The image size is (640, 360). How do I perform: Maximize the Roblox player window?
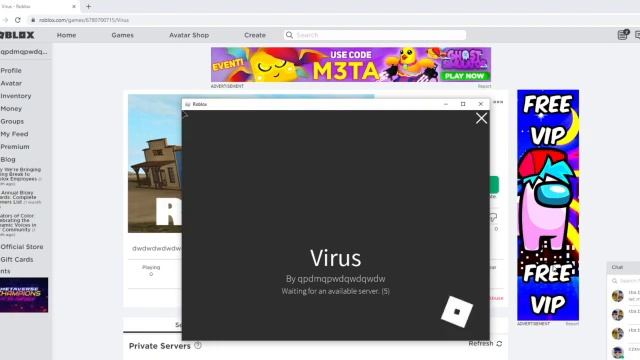[463, 104]
